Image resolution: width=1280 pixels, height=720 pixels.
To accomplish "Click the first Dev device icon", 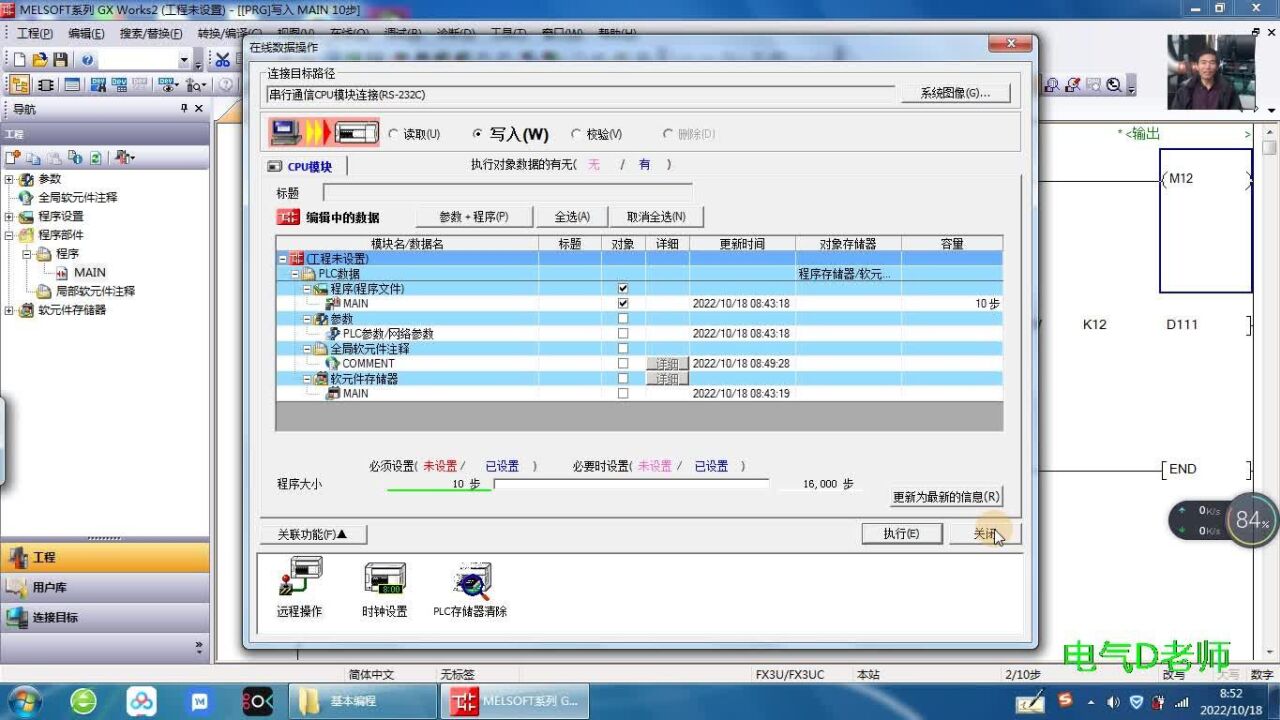I will pos(98,85).
